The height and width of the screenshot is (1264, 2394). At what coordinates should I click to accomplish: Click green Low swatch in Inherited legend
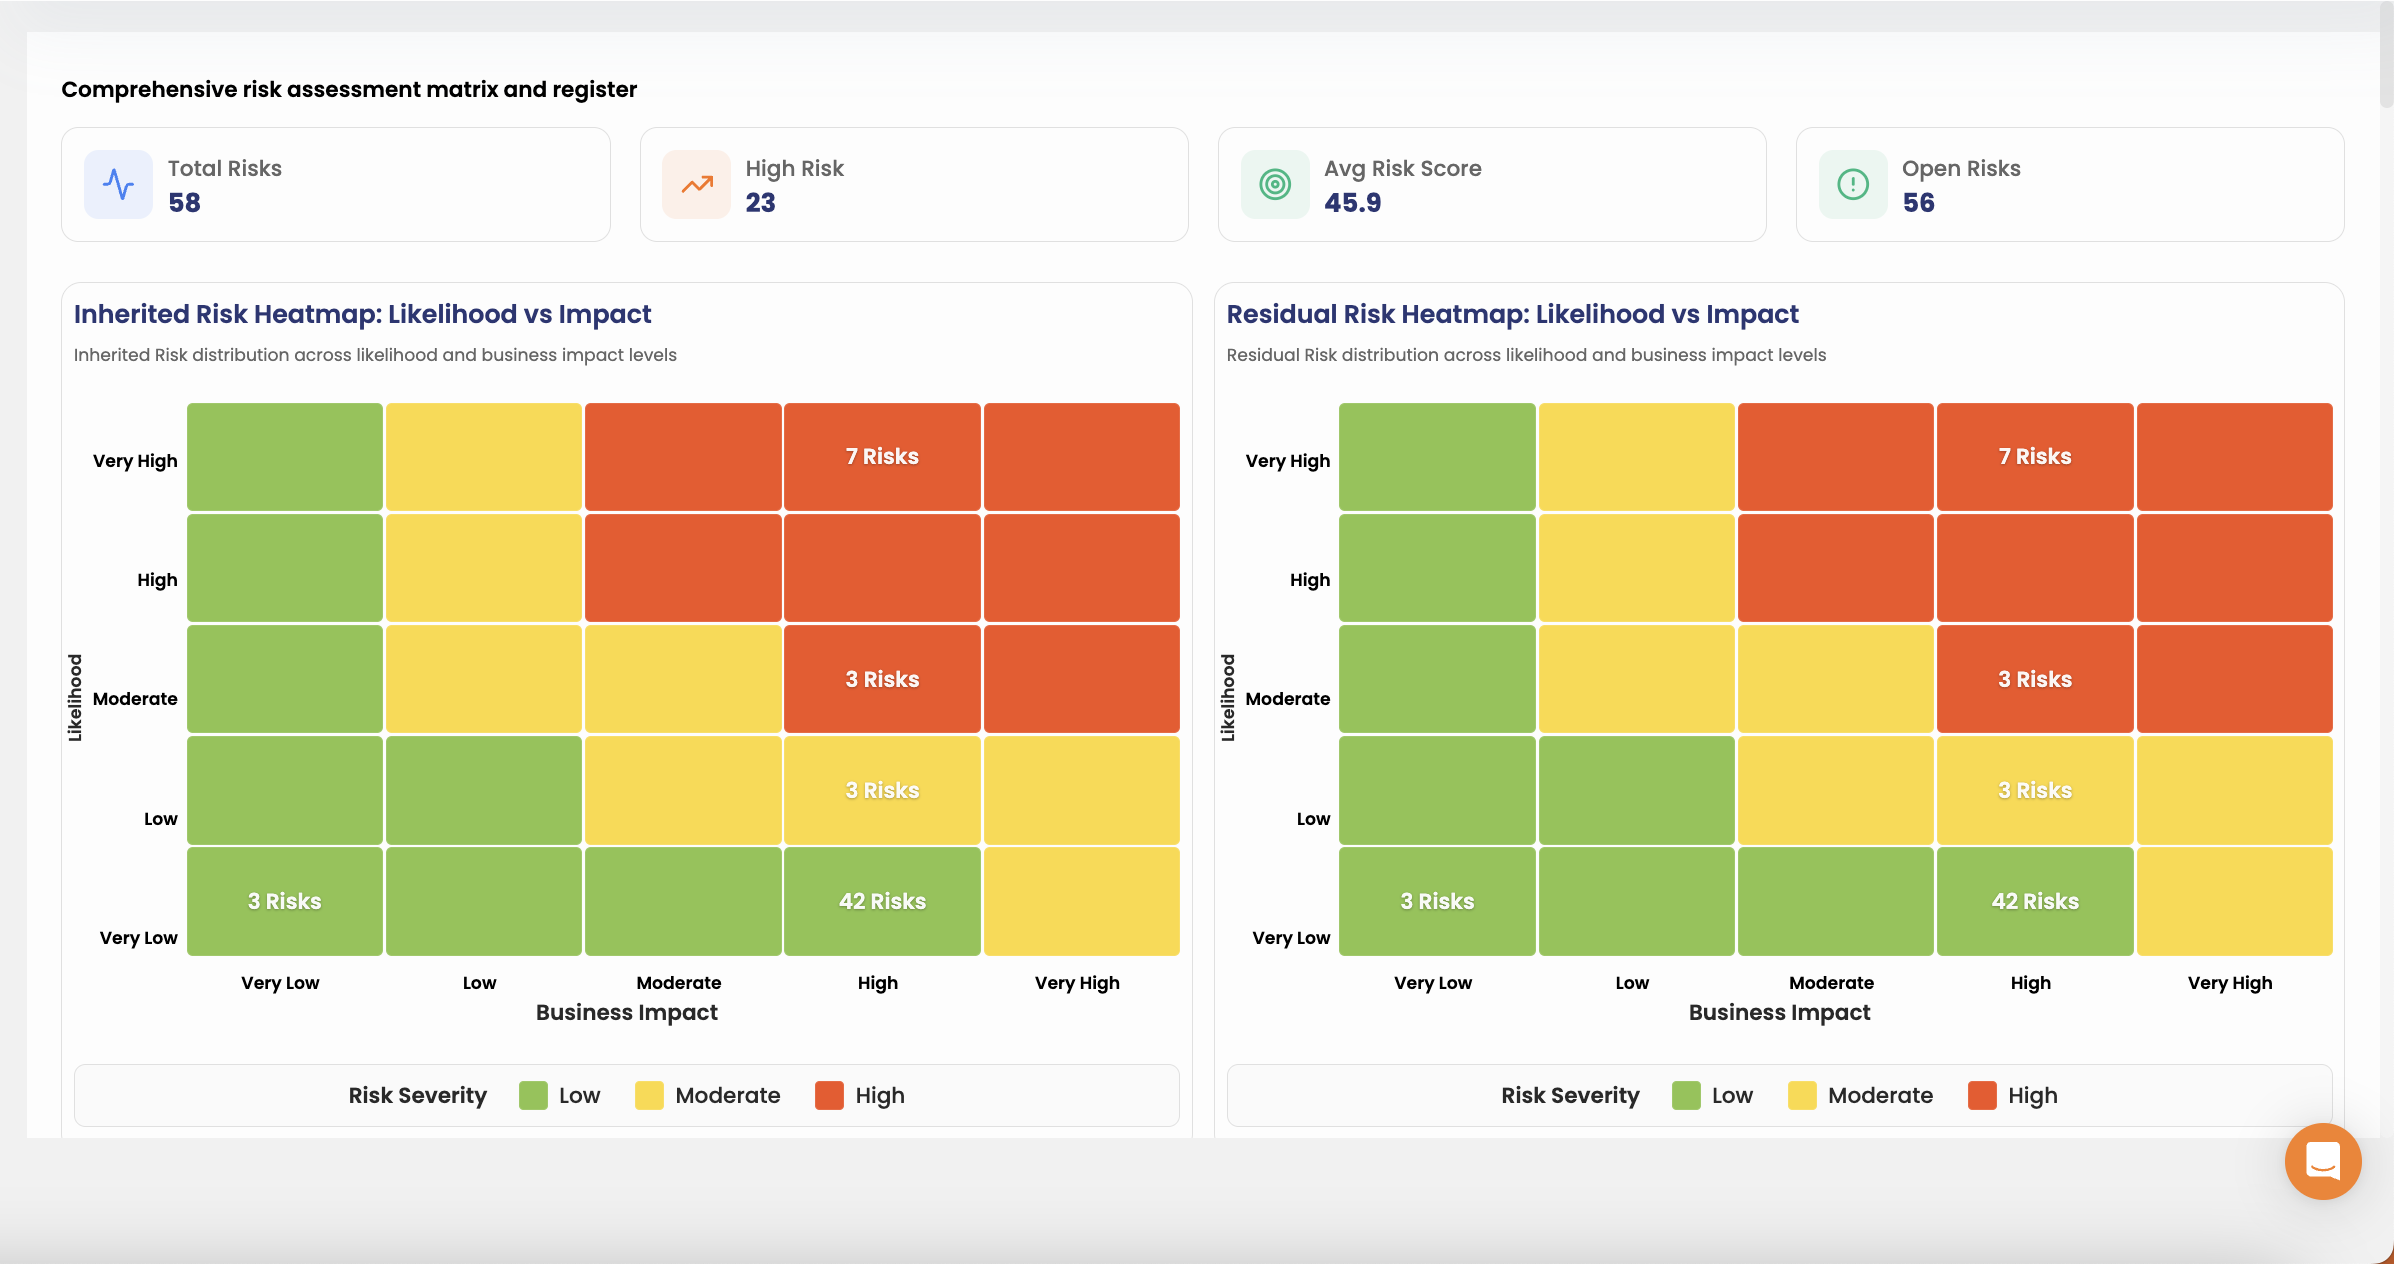point(533,1096)
